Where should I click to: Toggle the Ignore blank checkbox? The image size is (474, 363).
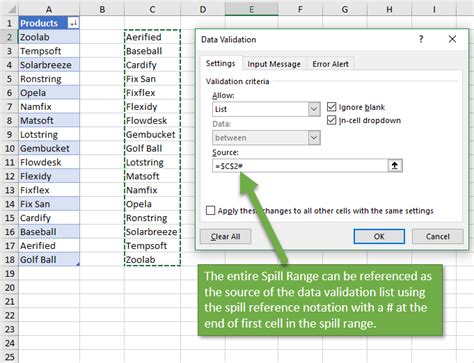[331, 107]
